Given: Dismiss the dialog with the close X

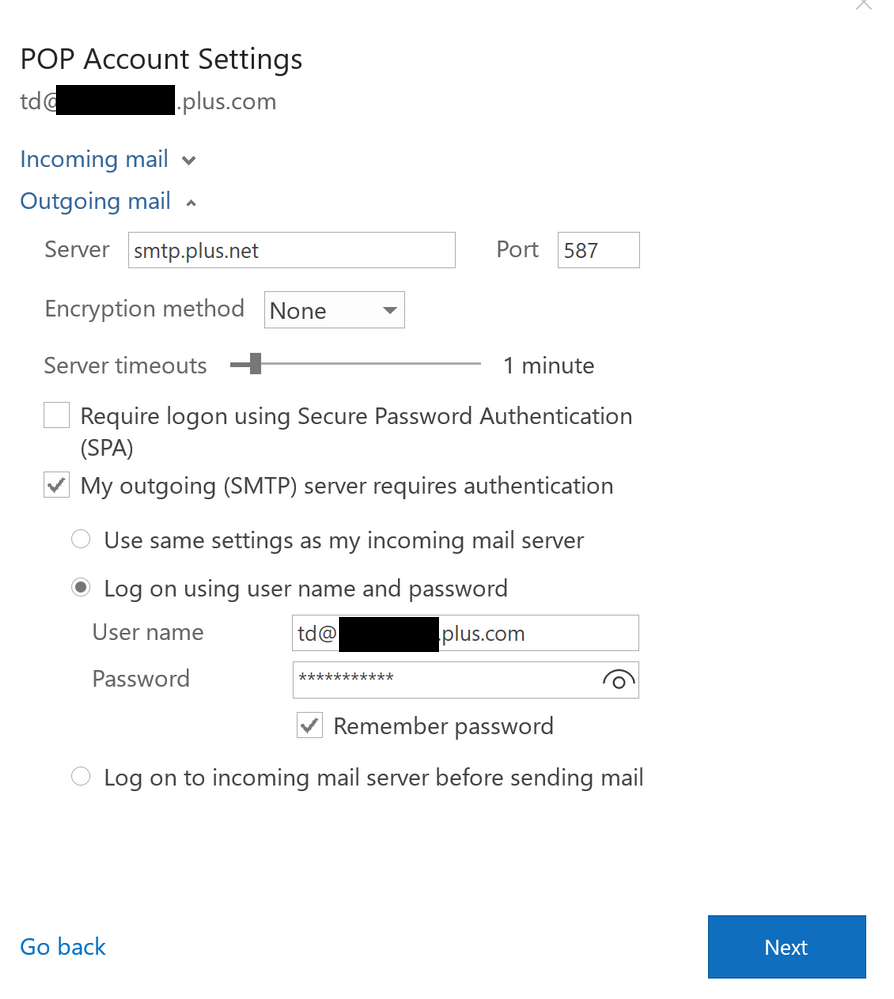Looking at the screenshot, I should (x=862, y=5).
